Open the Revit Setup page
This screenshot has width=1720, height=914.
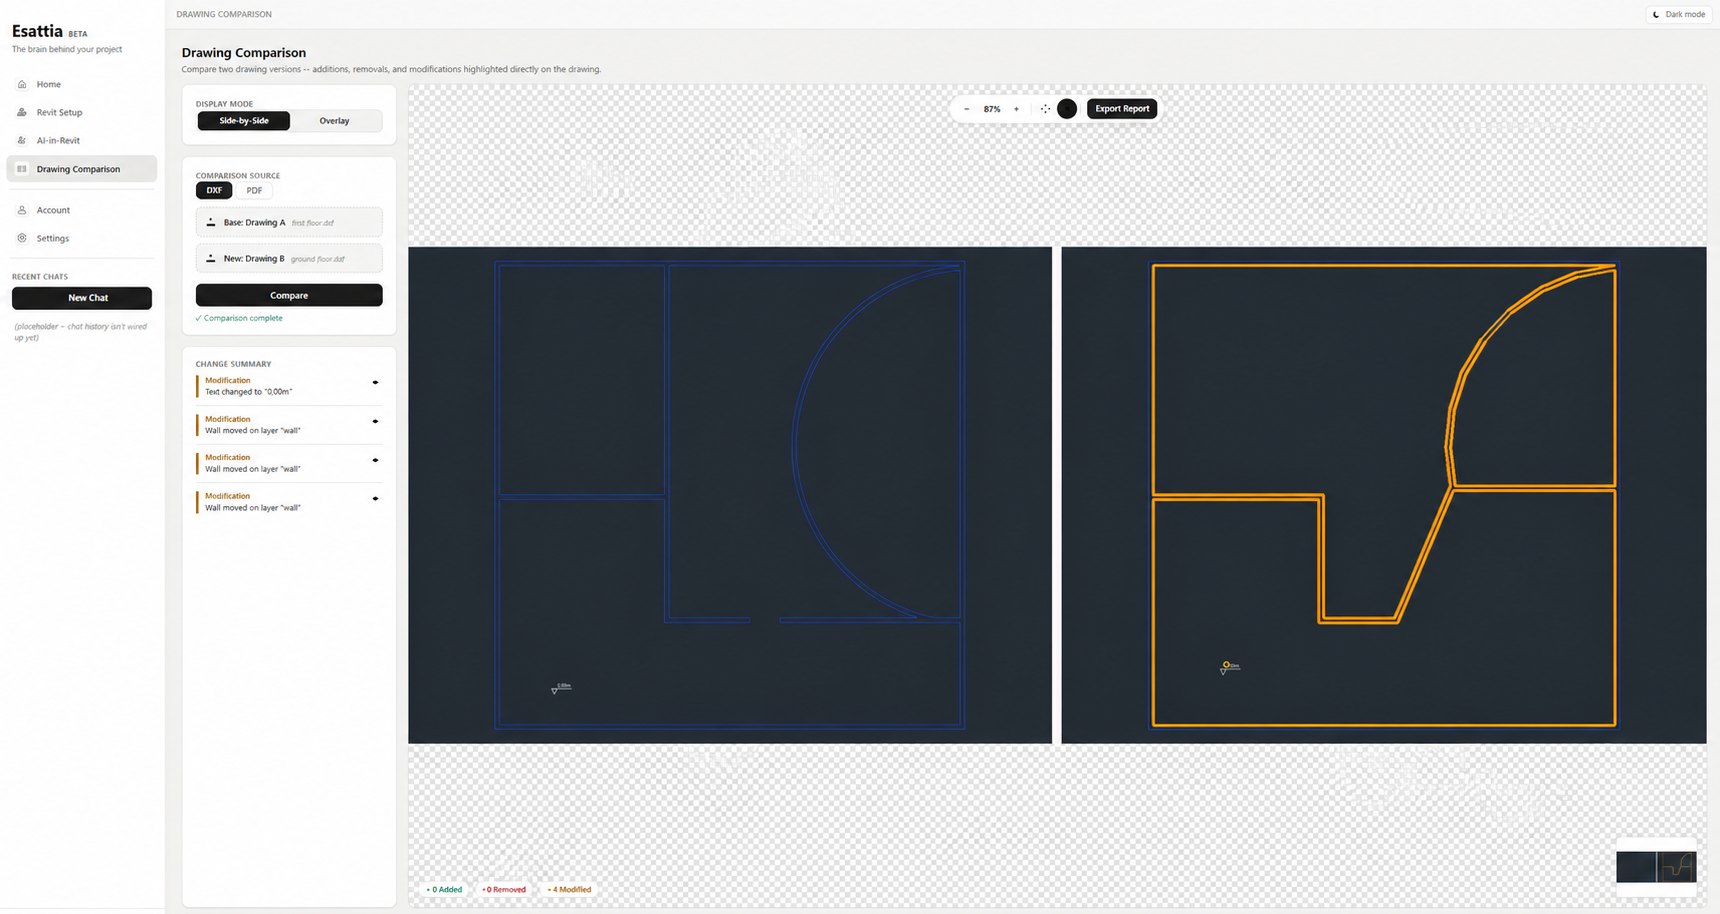pyautogui.click(x=81, y=112)
